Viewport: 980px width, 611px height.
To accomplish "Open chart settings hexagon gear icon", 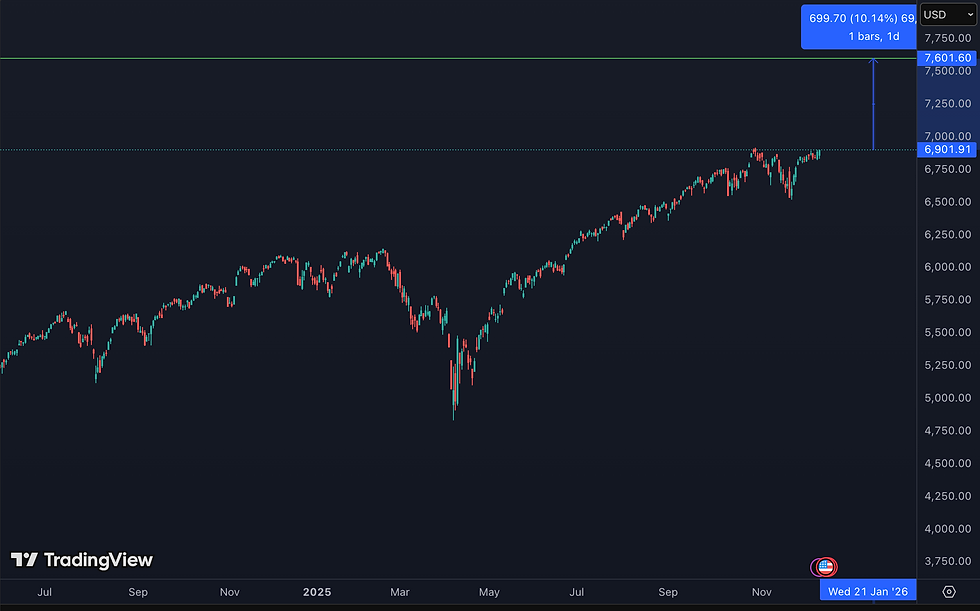I will (x=949, y=592).
